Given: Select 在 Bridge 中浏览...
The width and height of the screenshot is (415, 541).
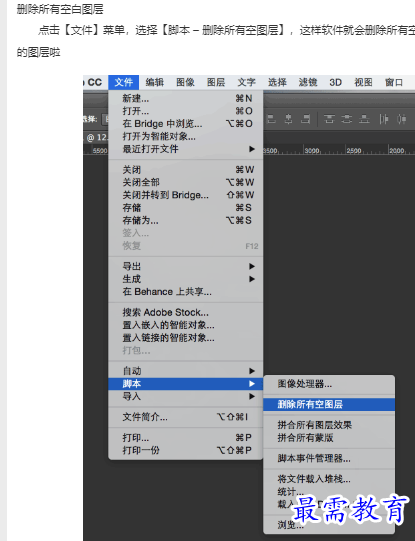Looking at the screenshot, I should pos(186,124).
